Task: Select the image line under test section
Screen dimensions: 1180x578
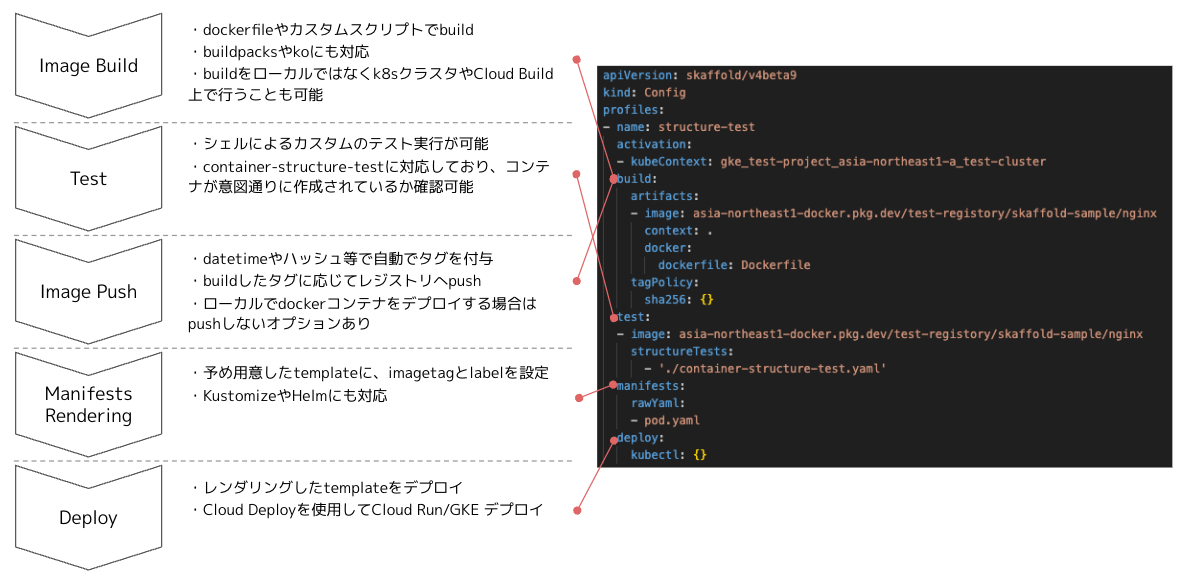Action: pyautogui.click(x=880, y=334)
